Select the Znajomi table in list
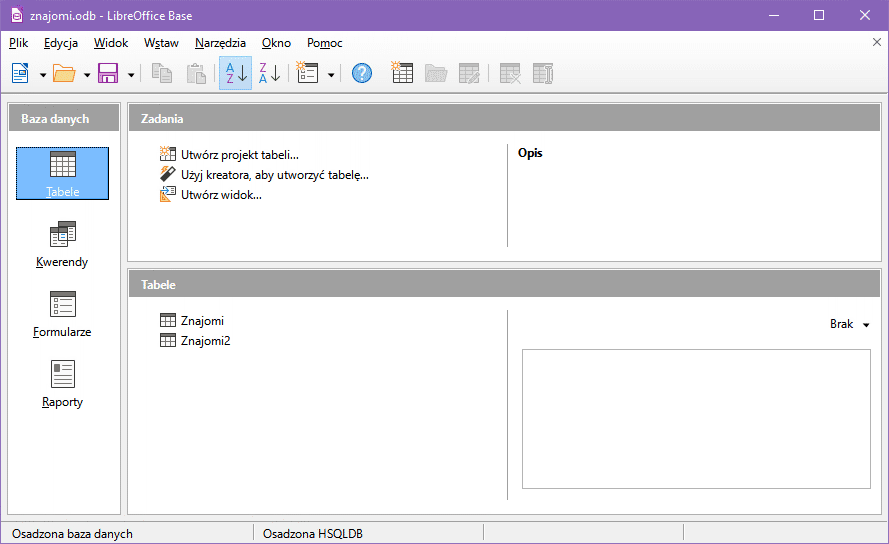Image resolution: width=889 pixels, height=544 pixels. [x=202, y=321]
